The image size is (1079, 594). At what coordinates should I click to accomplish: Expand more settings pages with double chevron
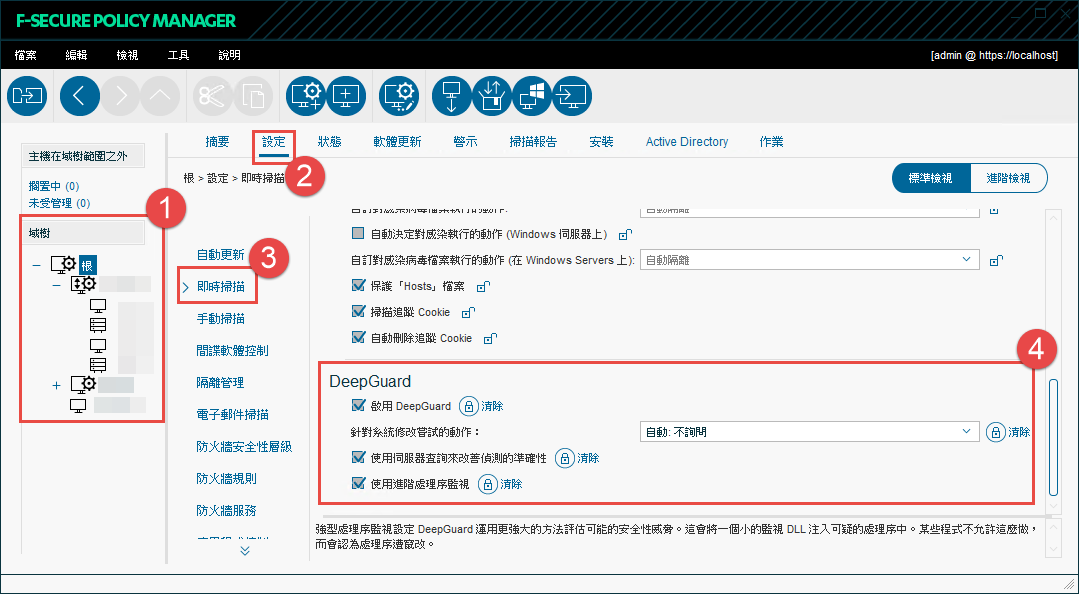[244, 551]
